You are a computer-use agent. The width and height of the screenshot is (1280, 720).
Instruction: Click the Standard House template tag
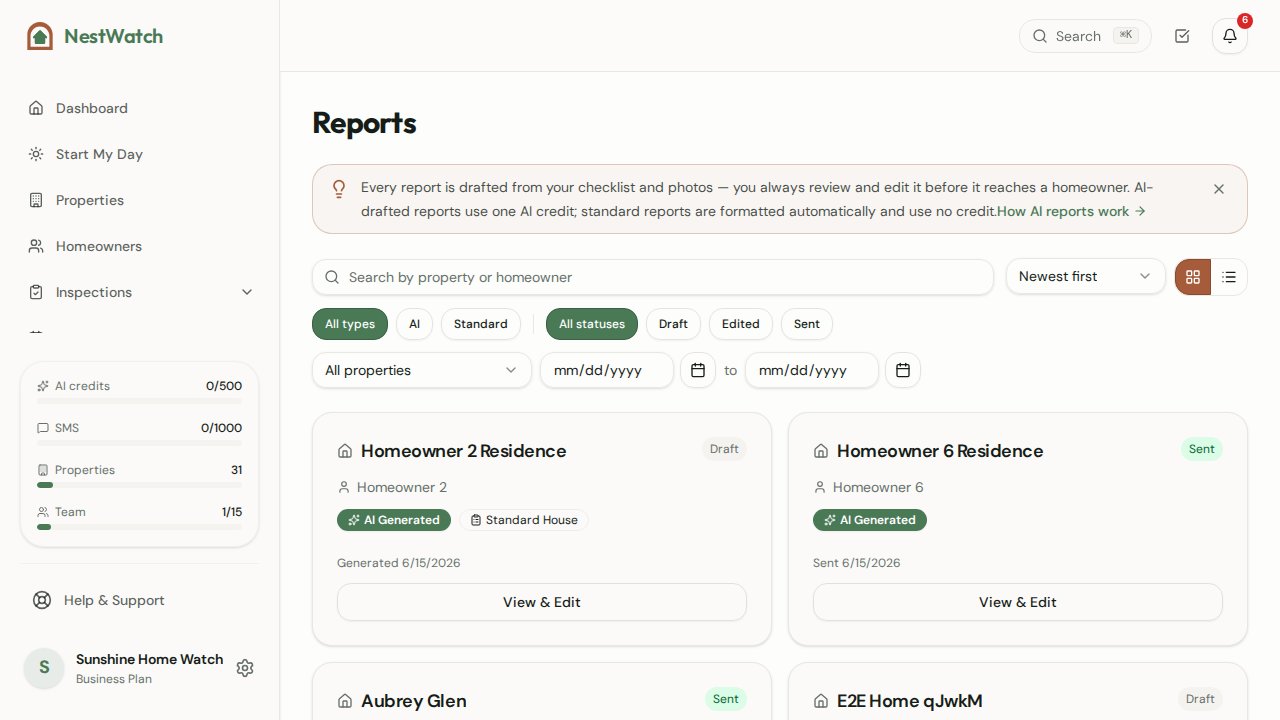(524, 520)
